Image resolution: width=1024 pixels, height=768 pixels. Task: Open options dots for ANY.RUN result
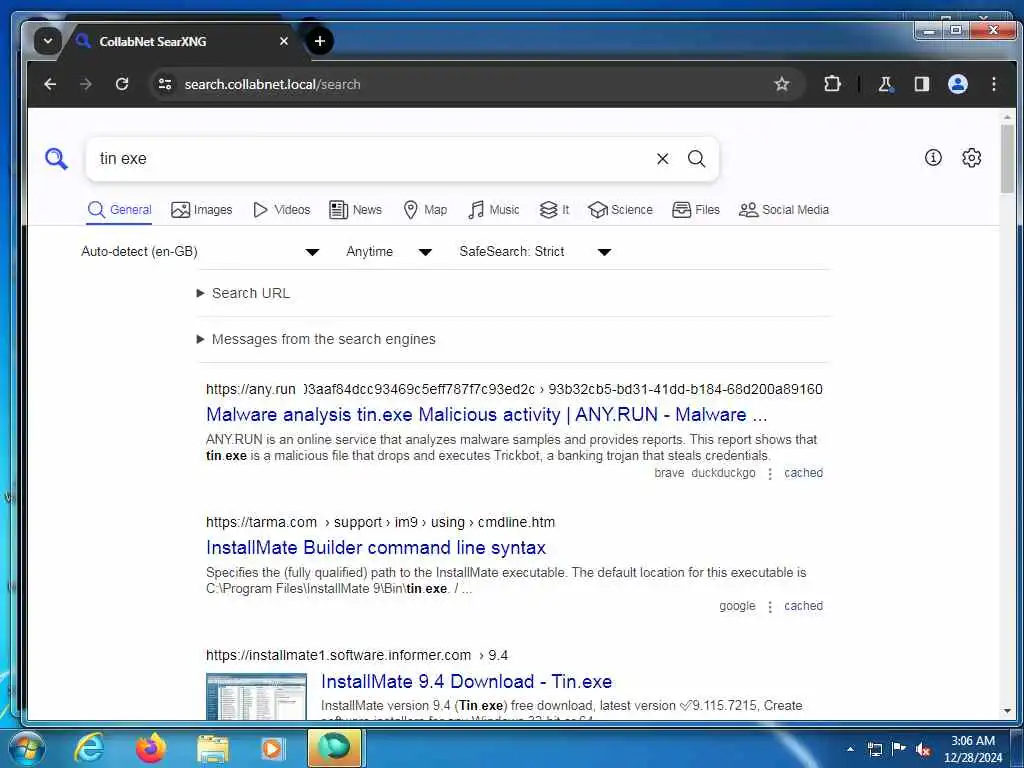pos(770,473)
